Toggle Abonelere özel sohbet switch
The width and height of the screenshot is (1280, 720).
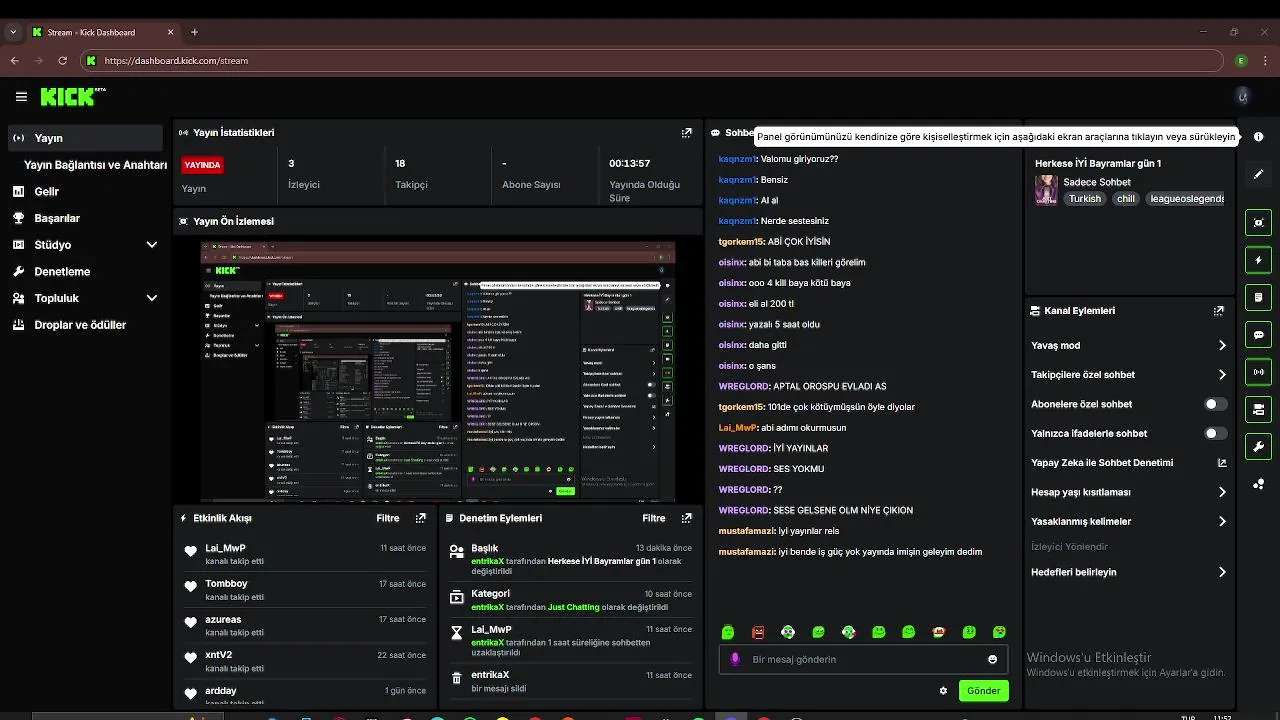pos(1215,404)
